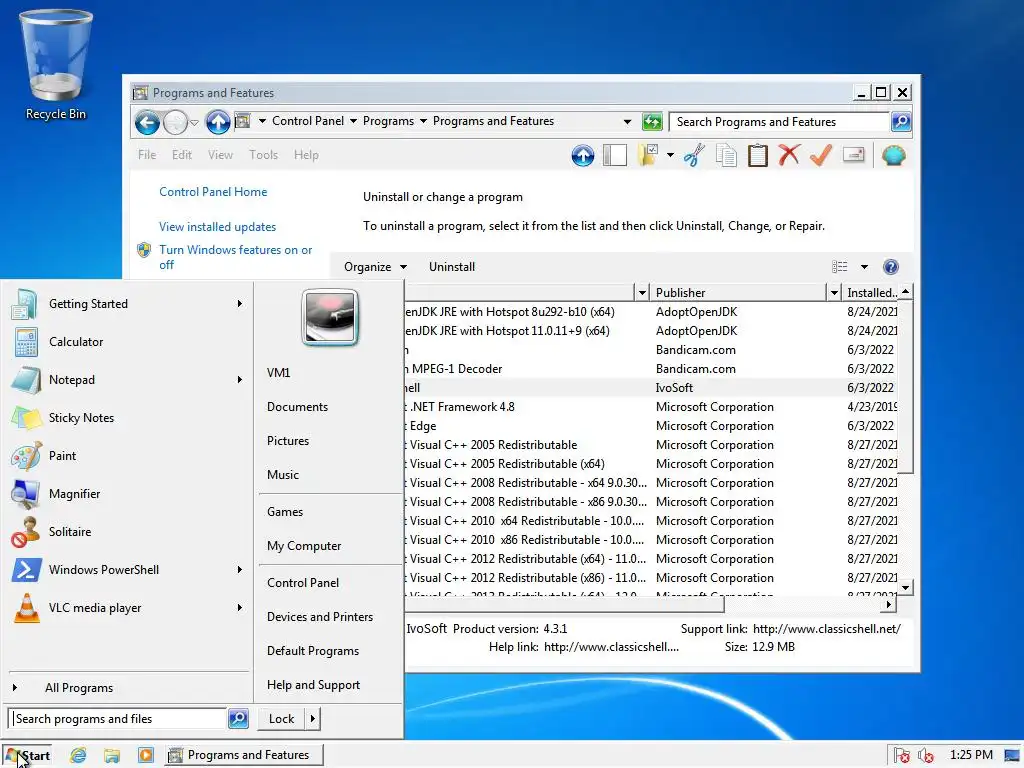Screen dimensions: 1024x768
Task: Click the folder options toolbar icon
Action: click(x=648, y=155)
